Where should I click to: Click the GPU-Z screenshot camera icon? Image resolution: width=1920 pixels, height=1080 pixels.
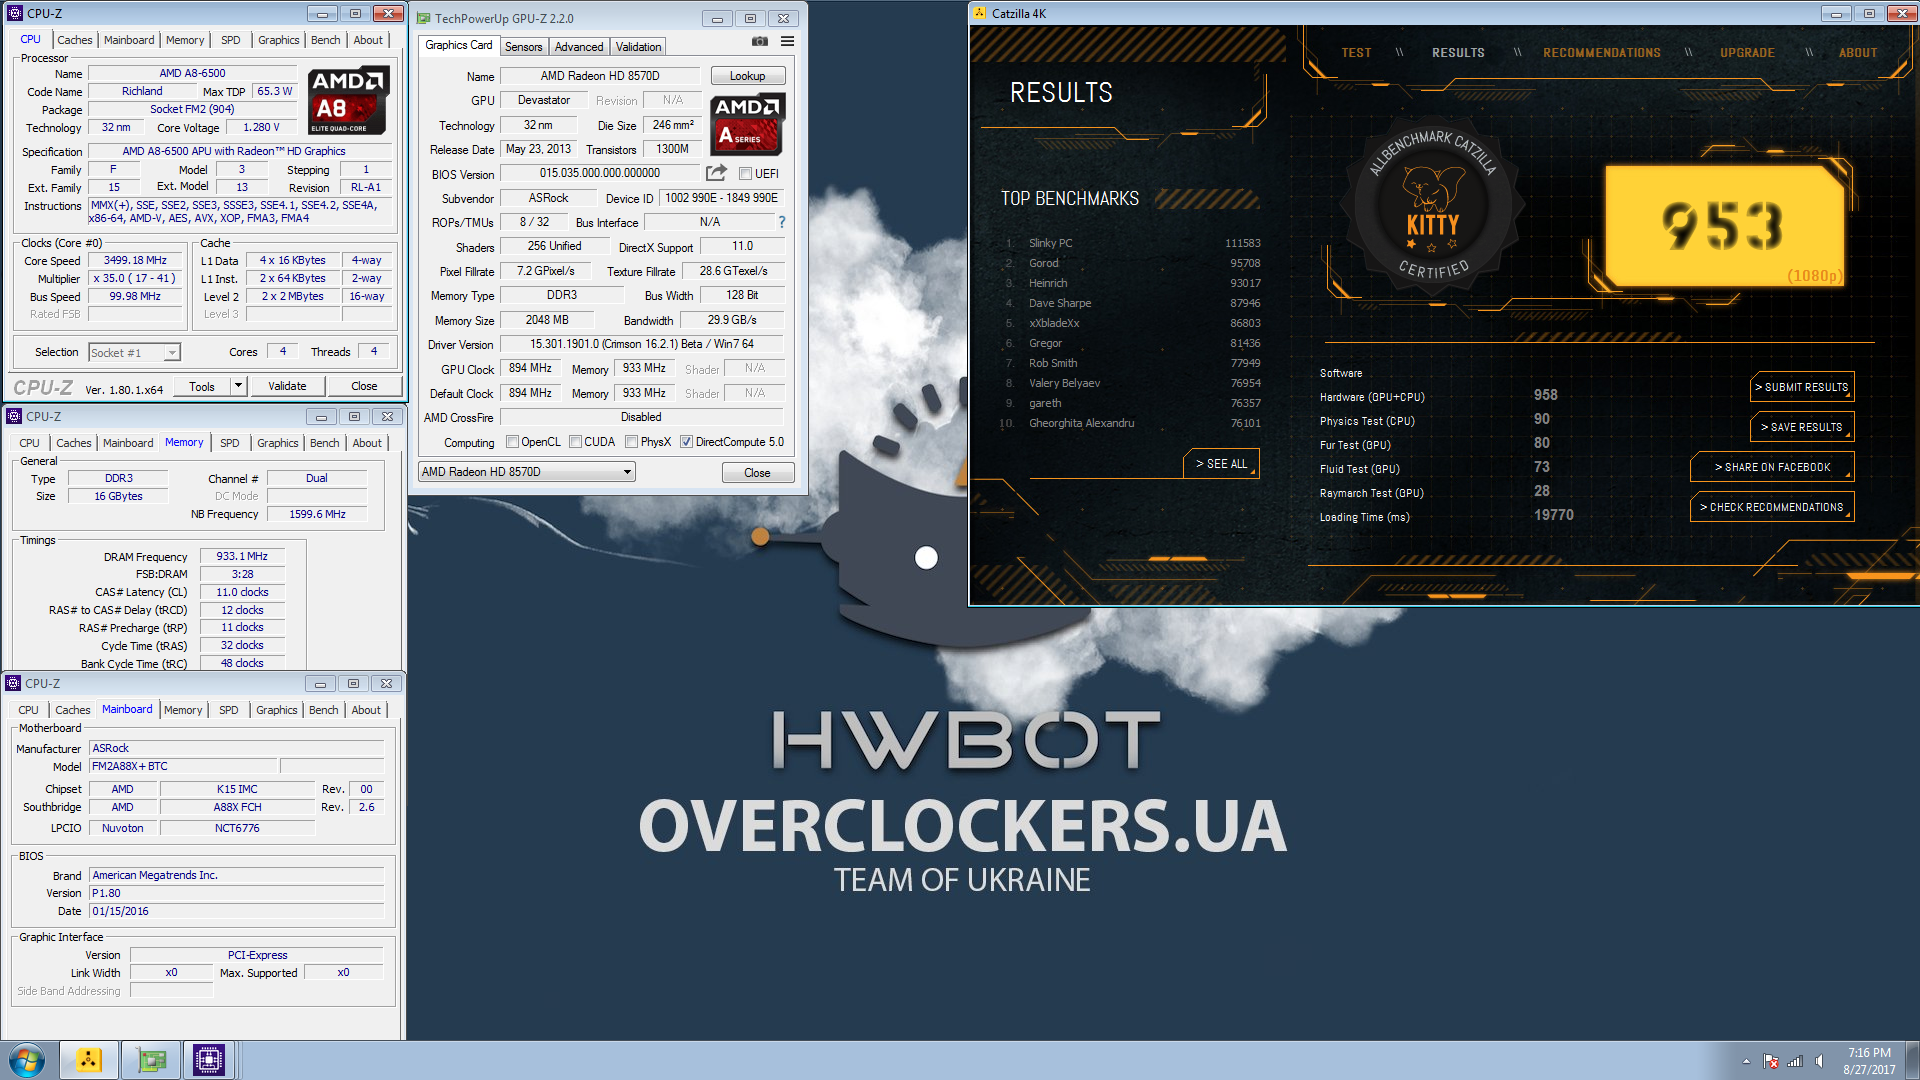760,41
